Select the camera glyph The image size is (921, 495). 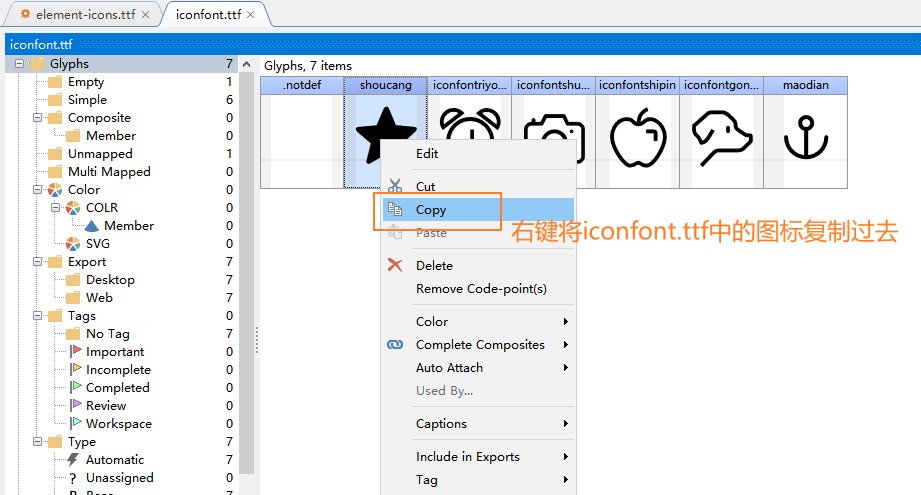coord(553,138)
